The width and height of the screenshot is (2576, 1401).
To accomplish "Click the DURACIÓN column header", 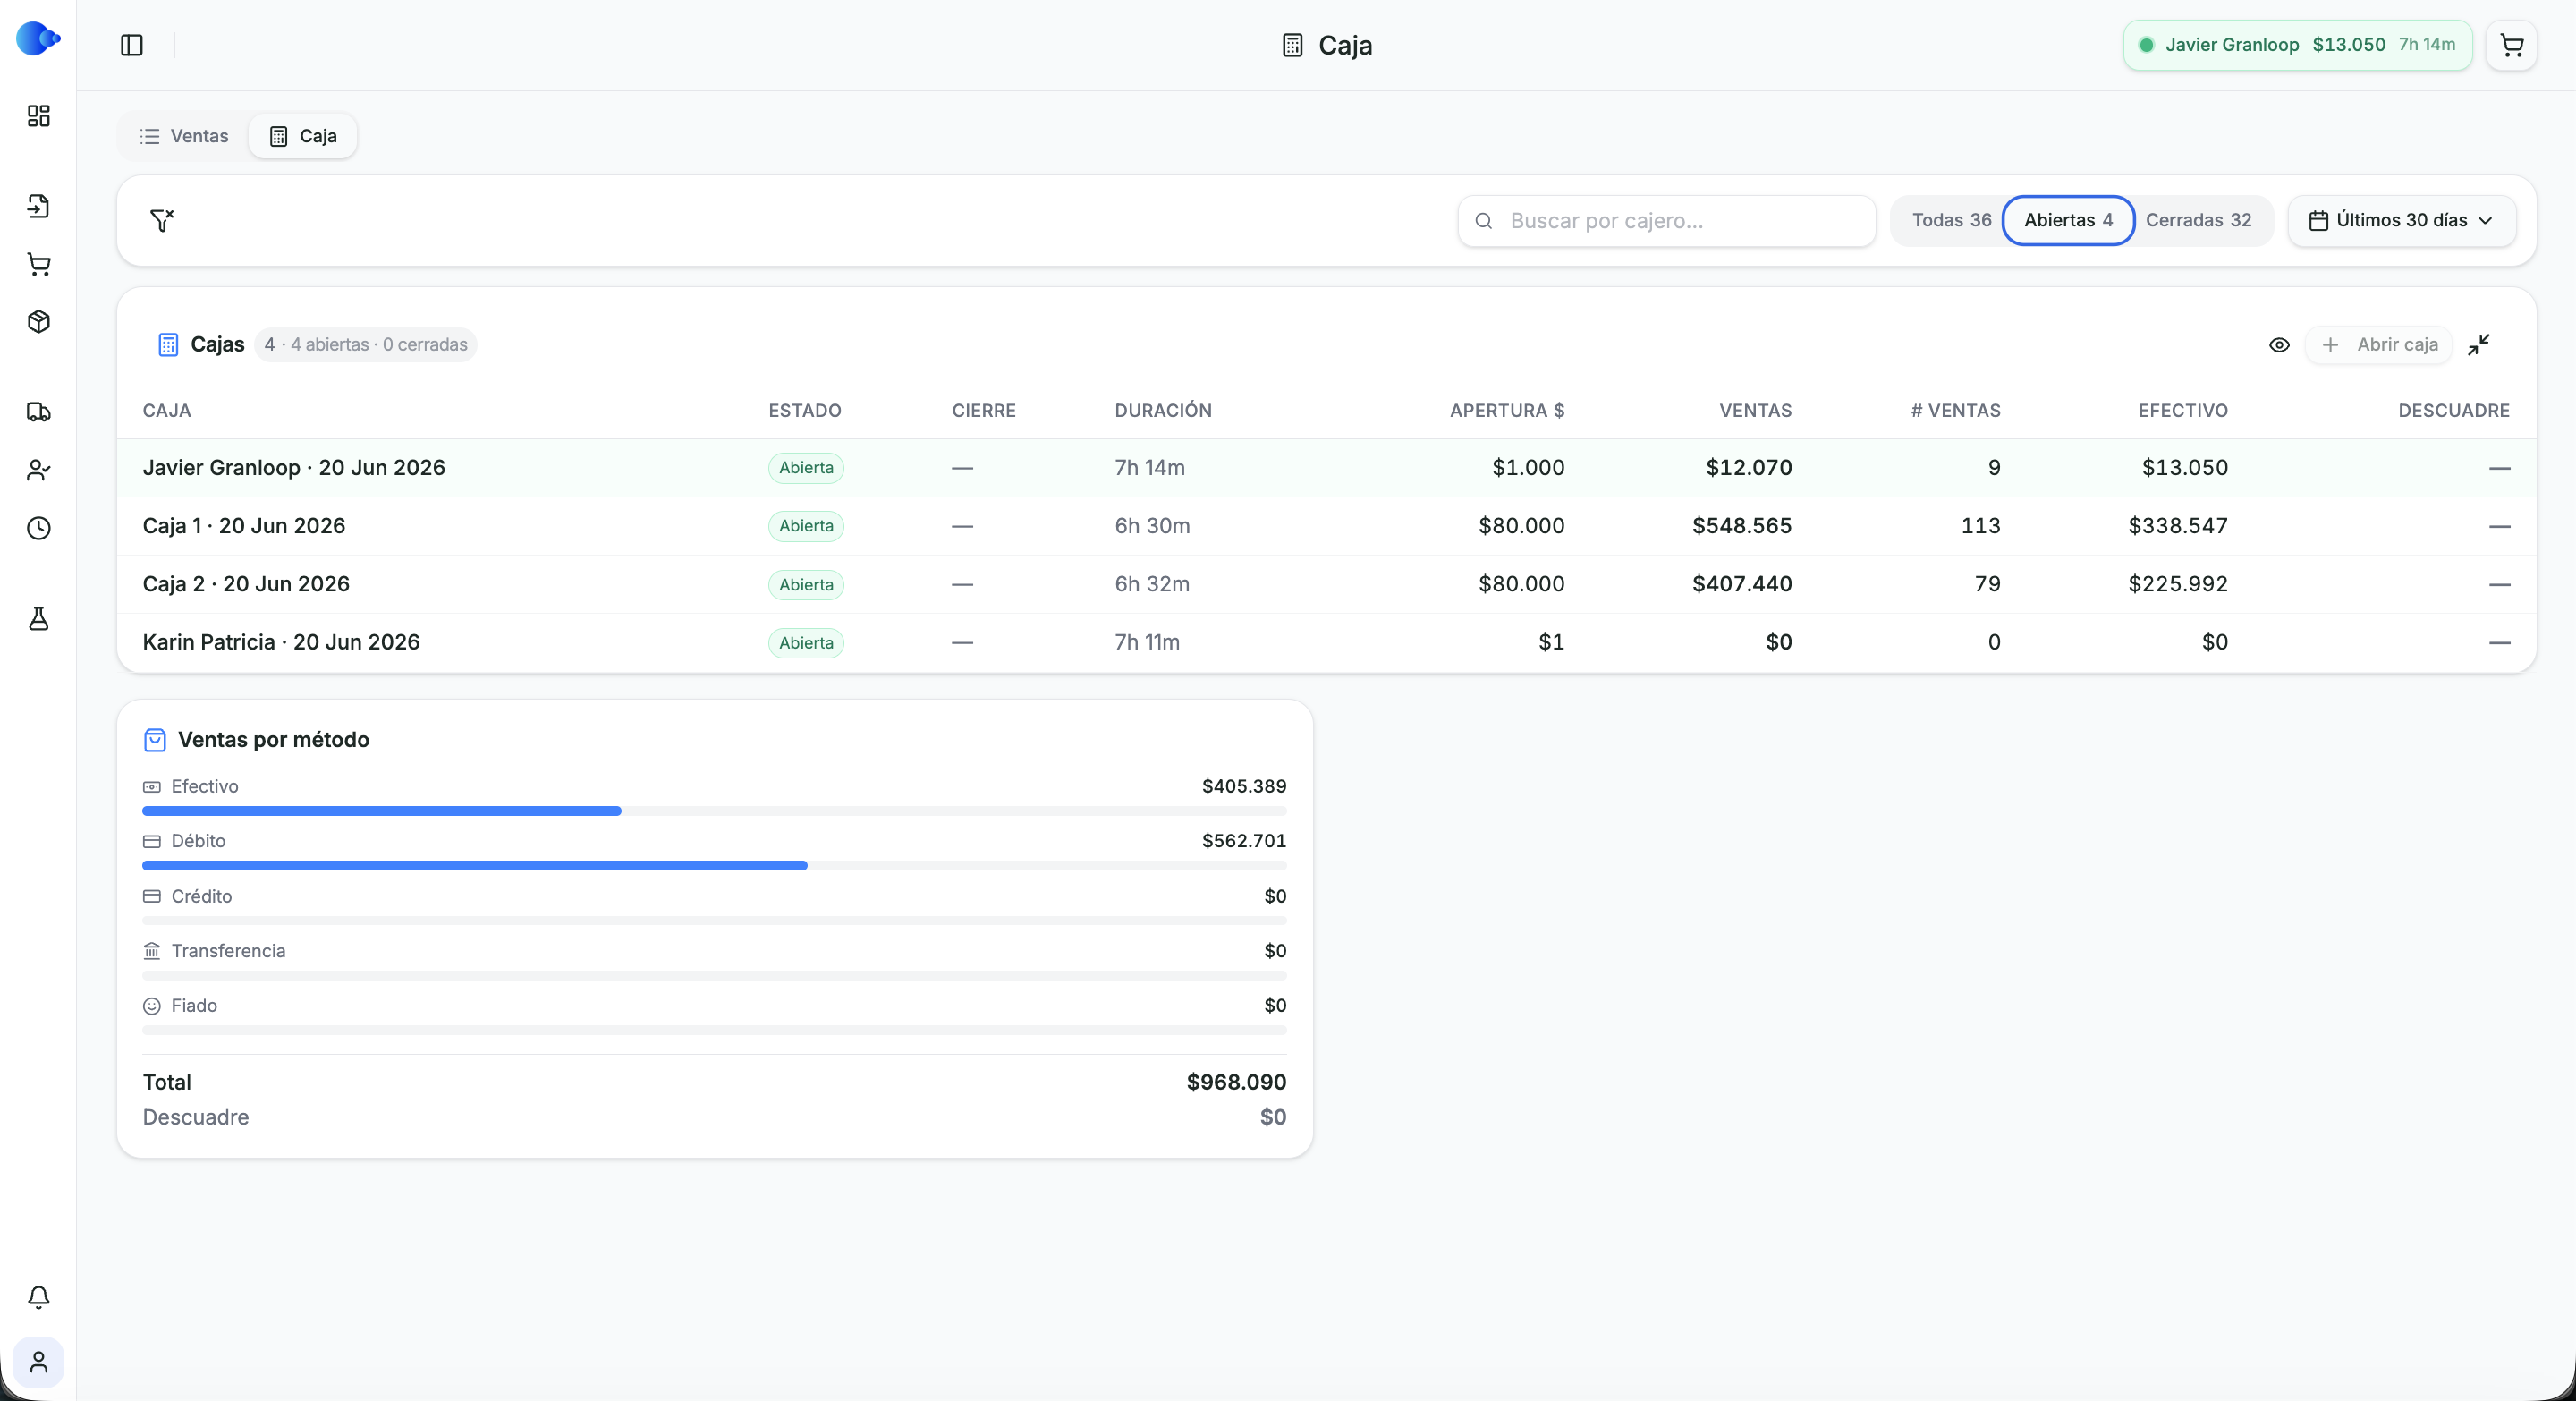I will (x=1163, y=410).
